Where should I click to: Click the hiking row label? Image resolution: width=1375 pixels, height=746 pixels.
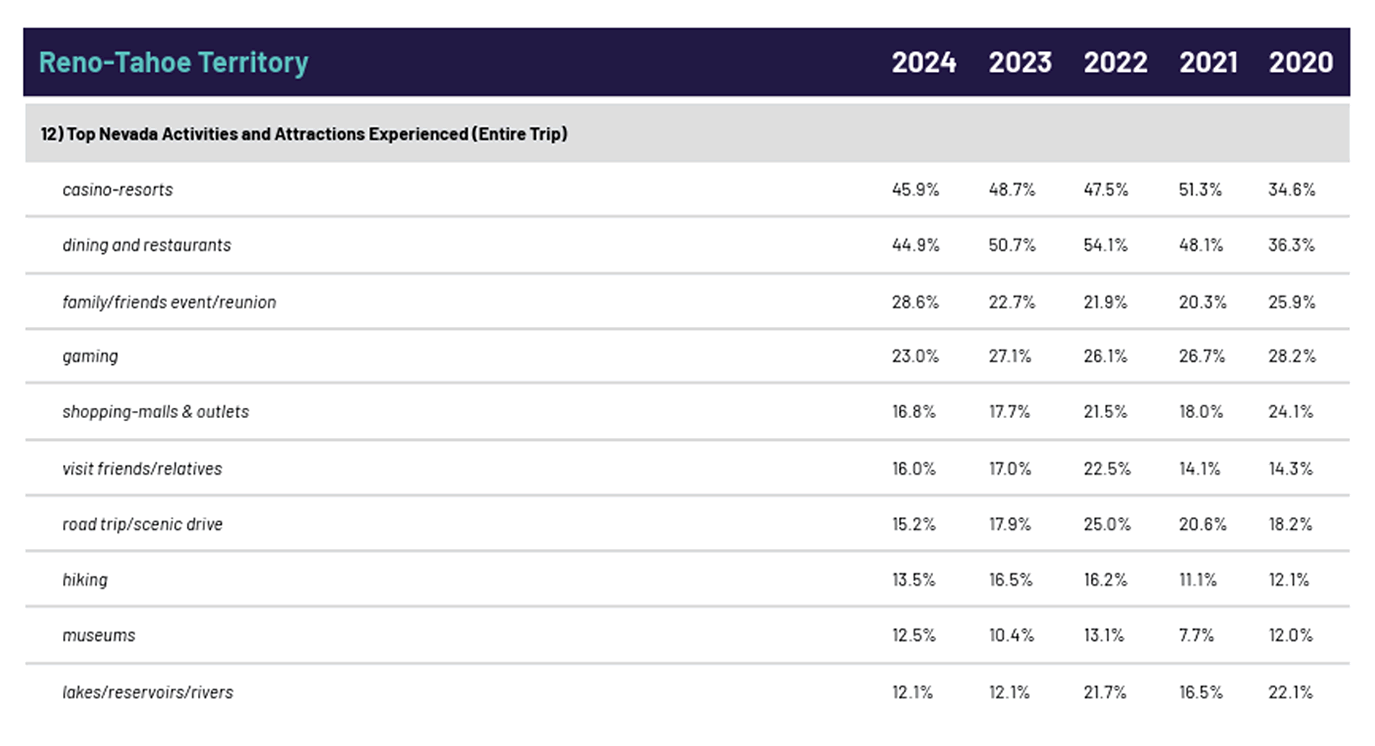(85, 580)
